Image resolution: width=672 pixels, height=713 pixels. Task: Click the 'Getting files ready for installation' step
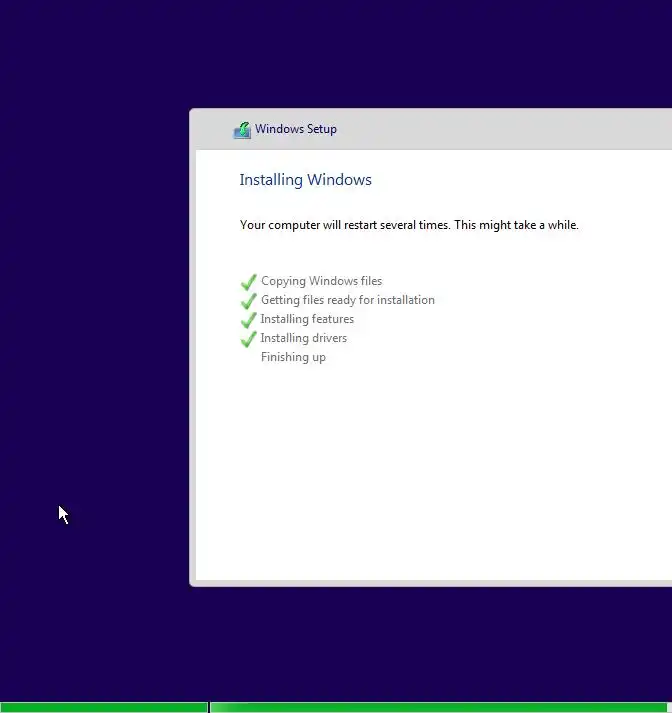coord(348,300)
